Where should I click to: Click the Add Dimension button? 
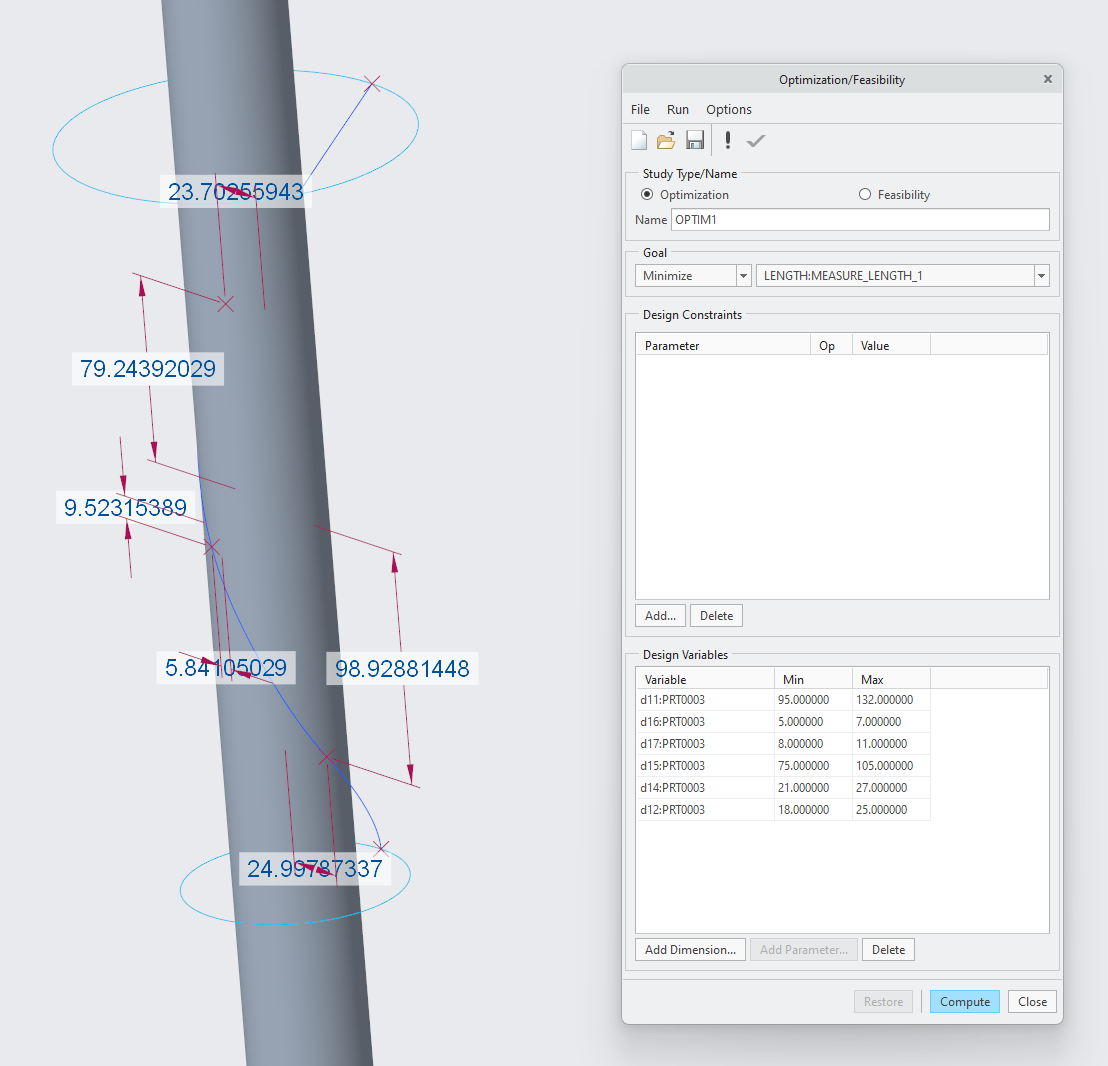690,949
